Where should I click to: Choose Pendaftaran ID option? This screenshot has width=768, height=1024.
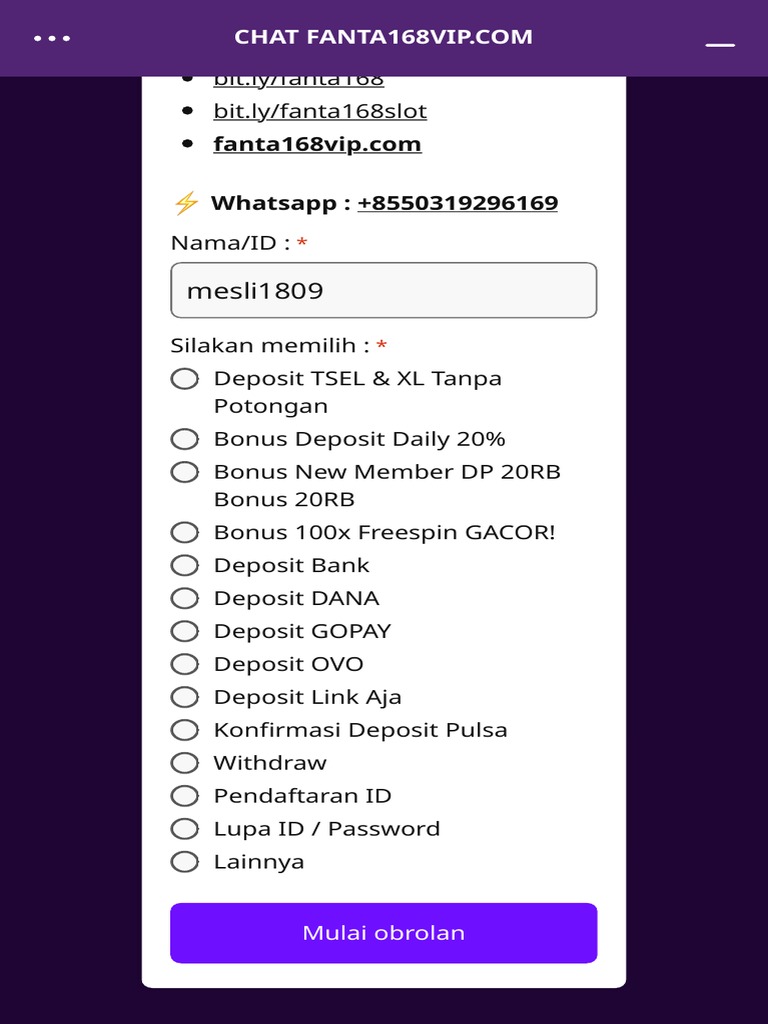[185, 796]
